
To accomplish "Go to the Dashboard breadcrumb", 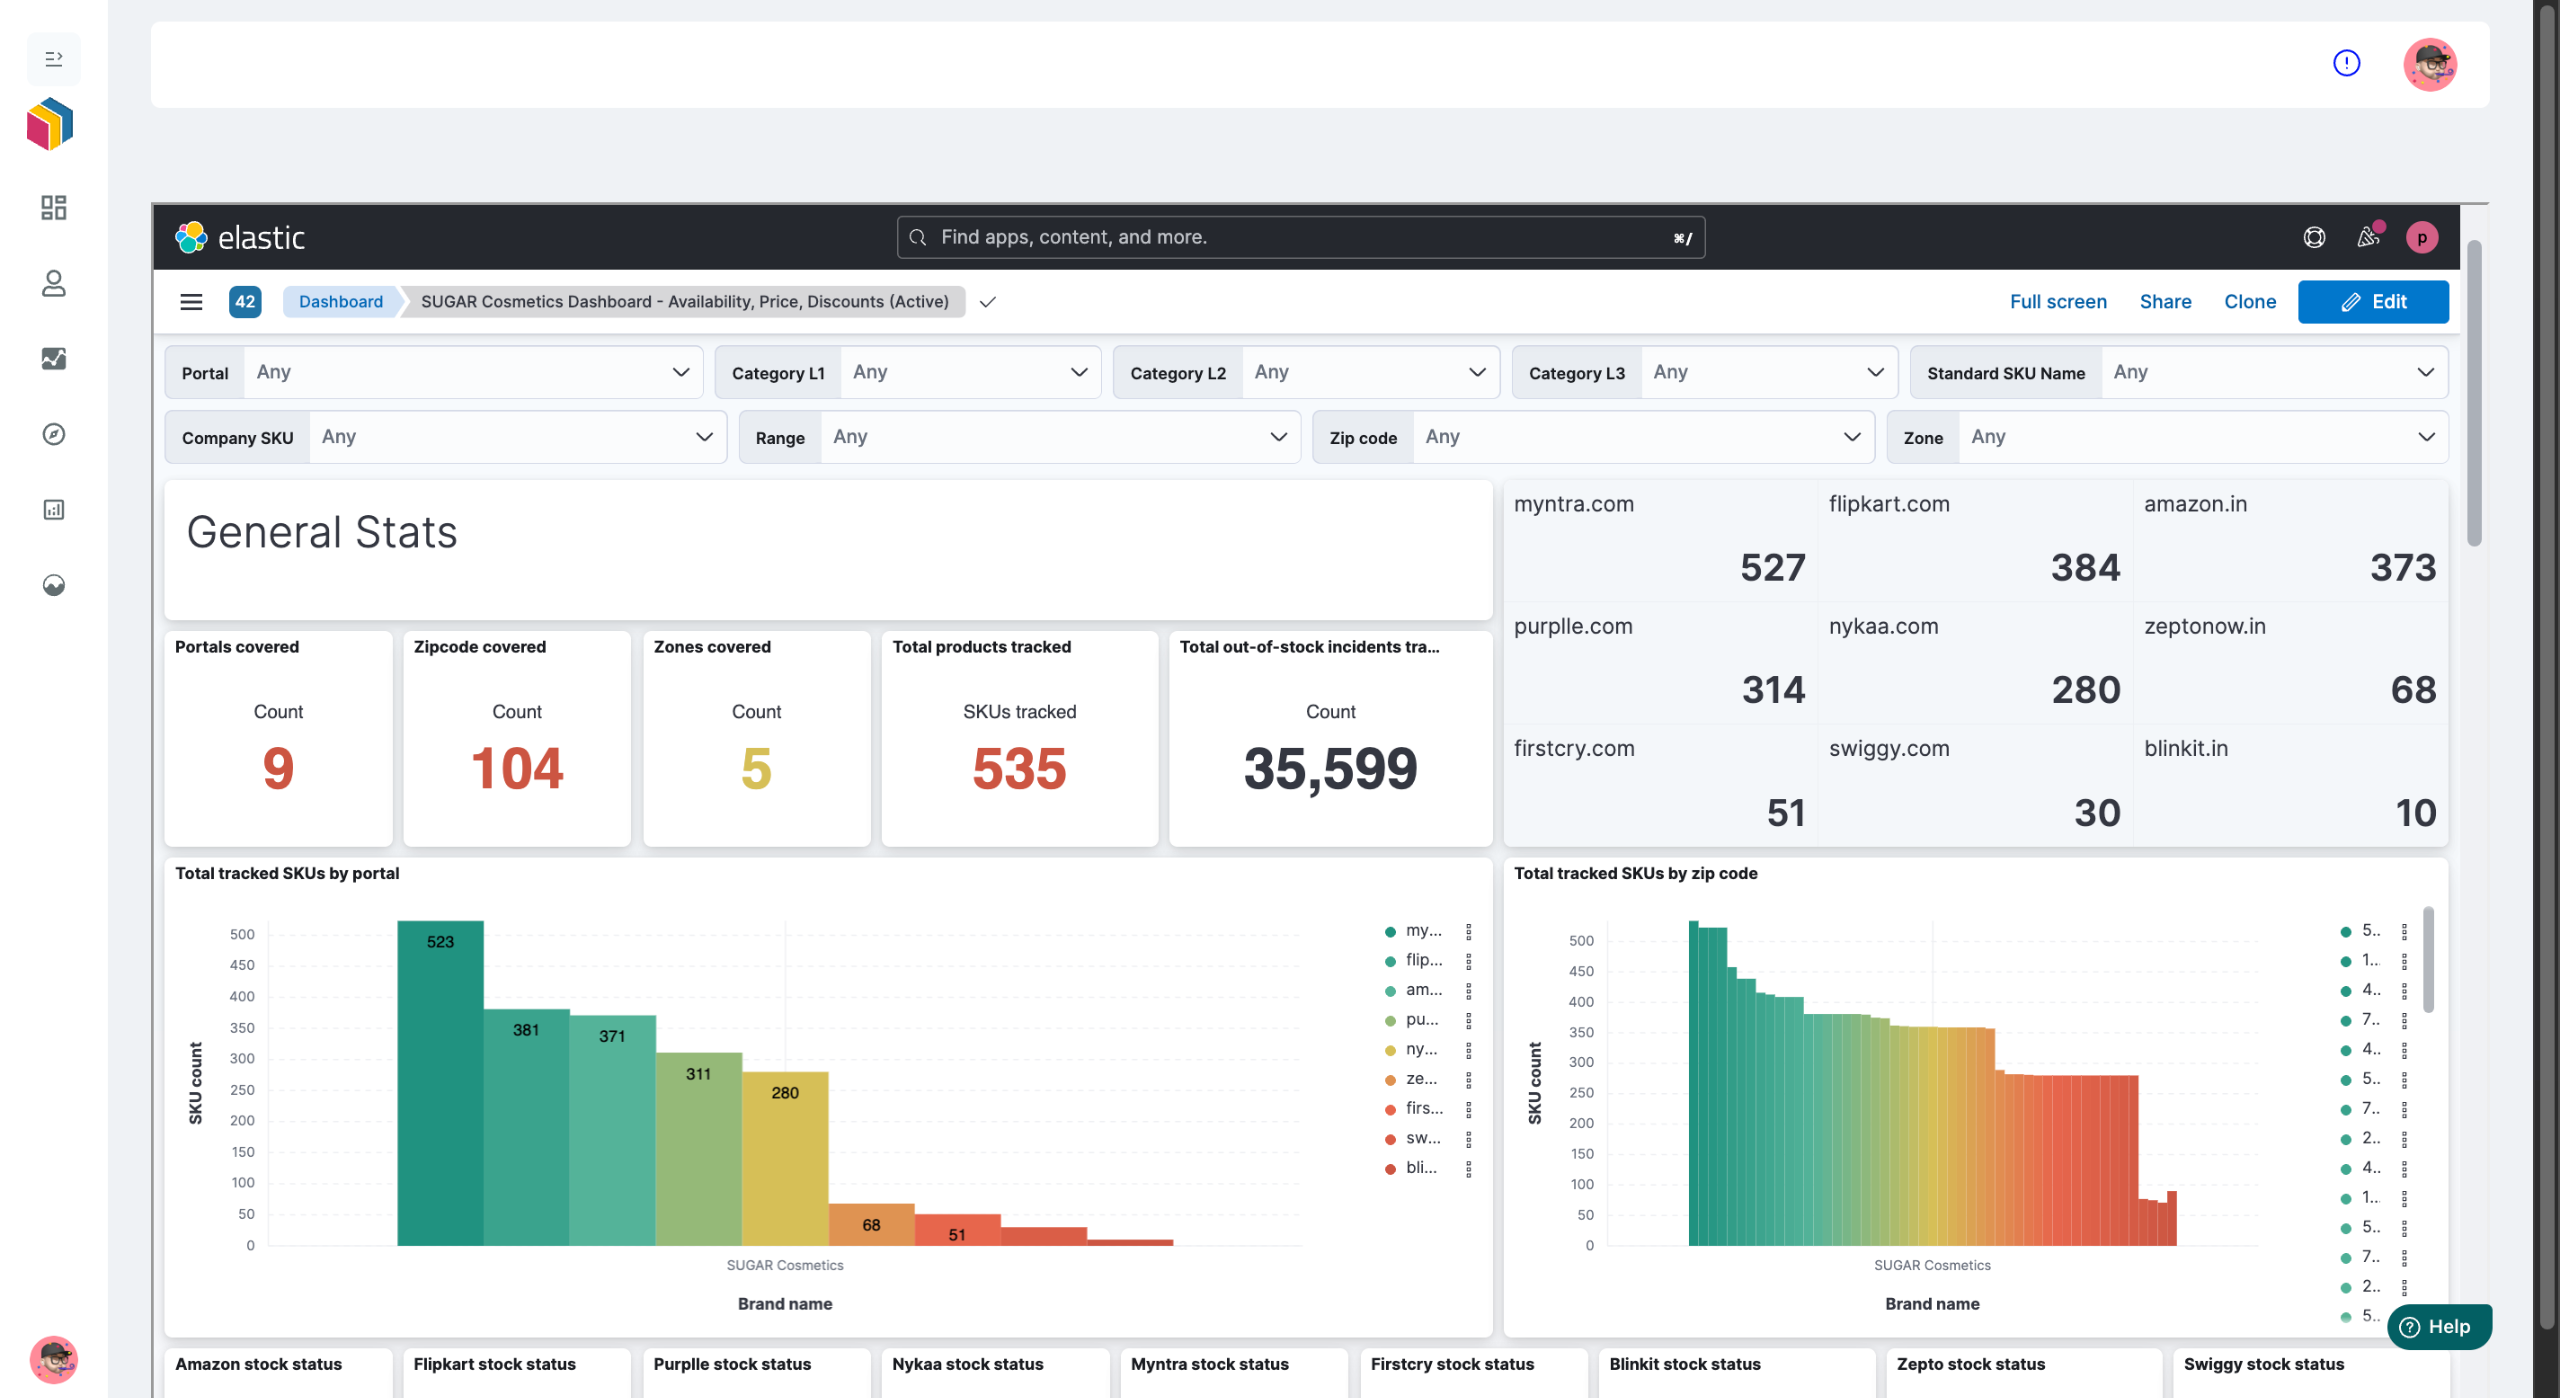I will [340, 302].
